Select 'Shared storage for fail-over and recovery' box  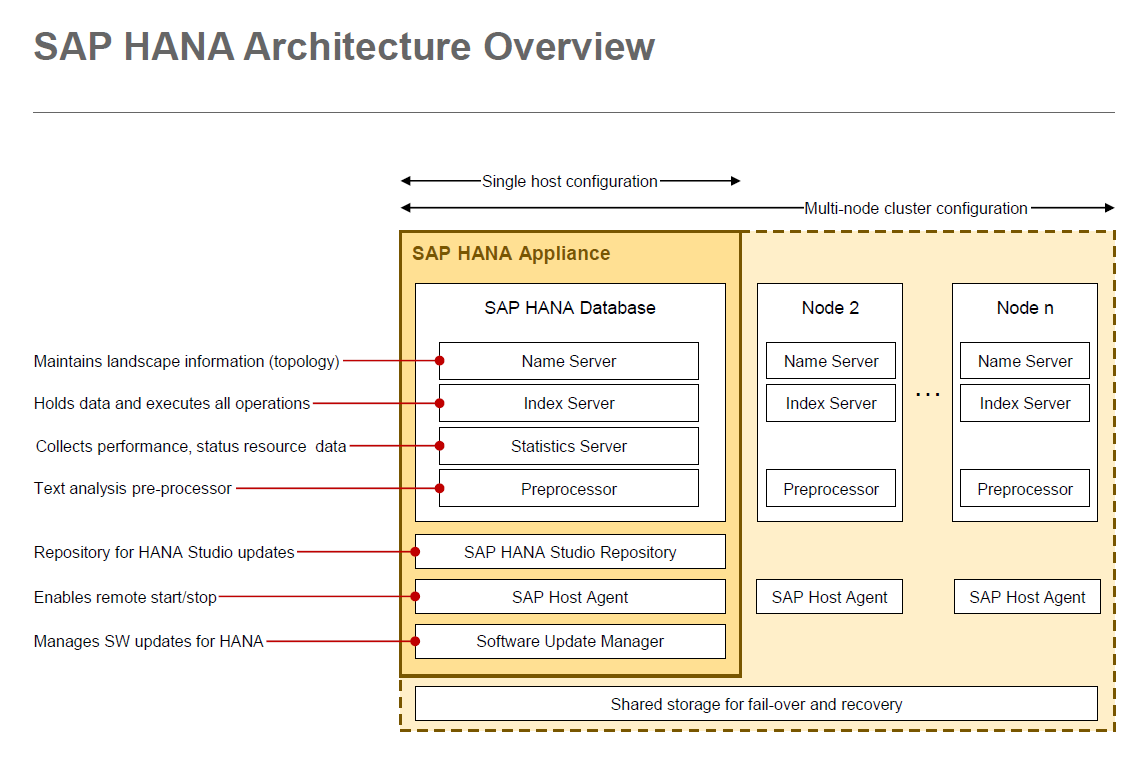pos(756,704)
